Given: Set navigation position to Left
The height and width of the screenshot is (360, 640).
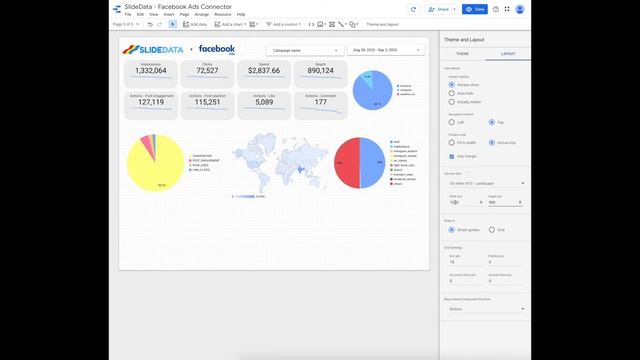Looking at the screenshot, I should coord(451,122).
